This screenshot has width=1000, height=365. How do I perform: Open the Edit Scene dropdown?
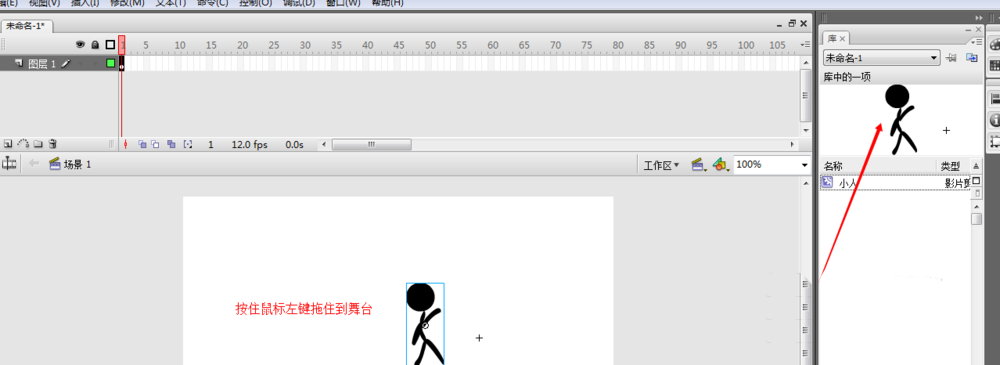point(698,165)
